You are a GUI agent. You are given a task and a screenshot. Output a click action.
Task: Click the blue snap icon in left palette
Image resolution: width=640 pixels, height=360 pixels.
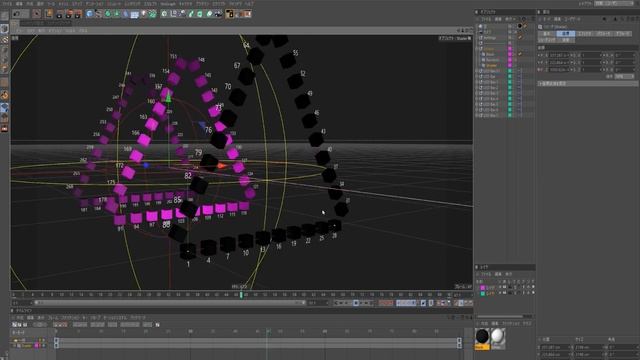pos(4,108)
